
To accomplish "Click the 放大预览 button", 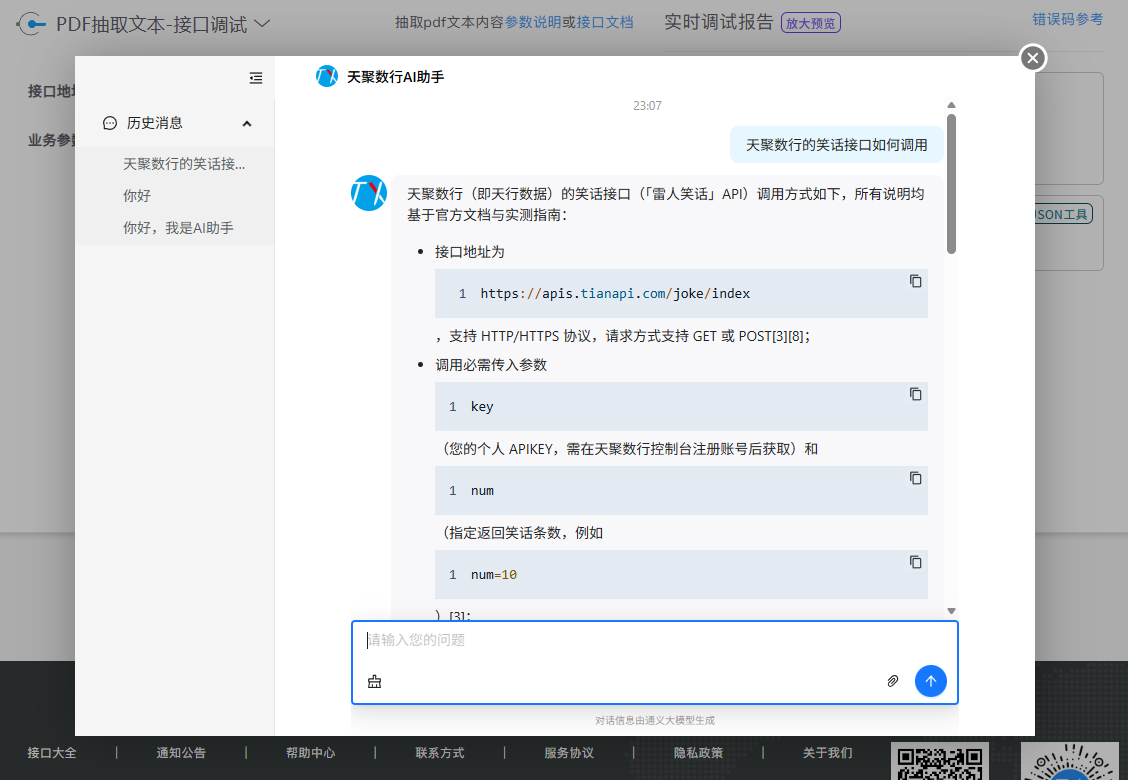I will 810,22.
